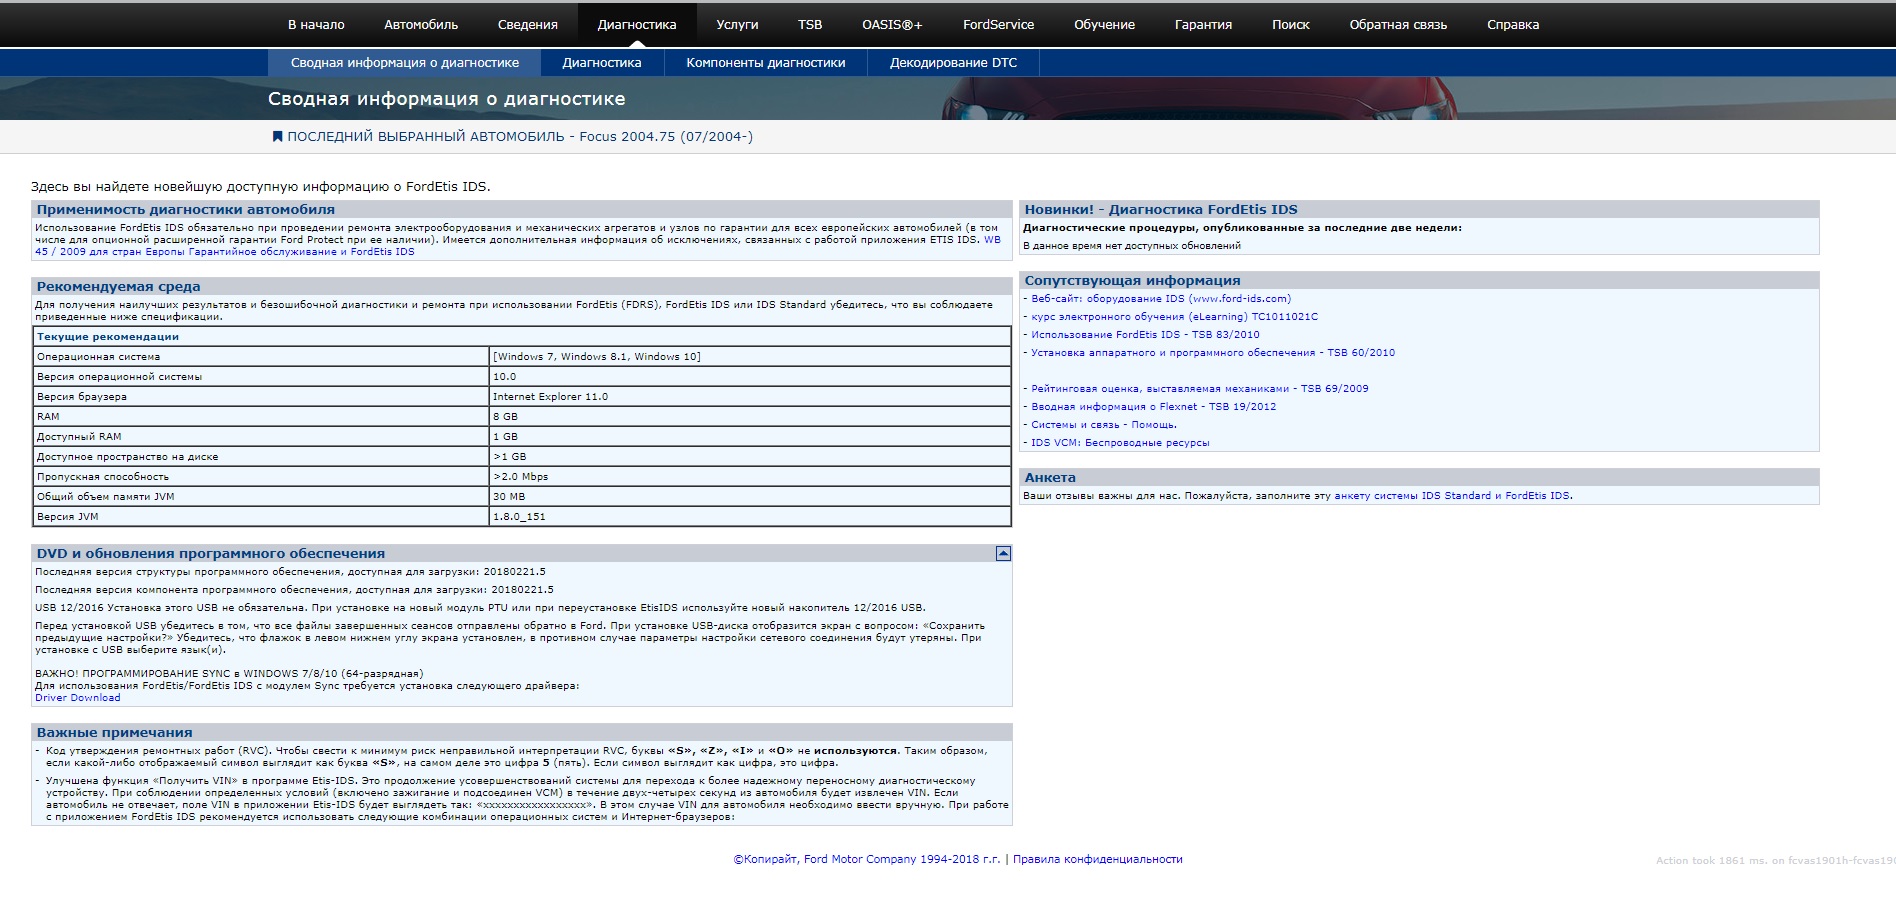
Task: Open the IDS equipment website link ford-ids.com
Action: pos(1161,298)
